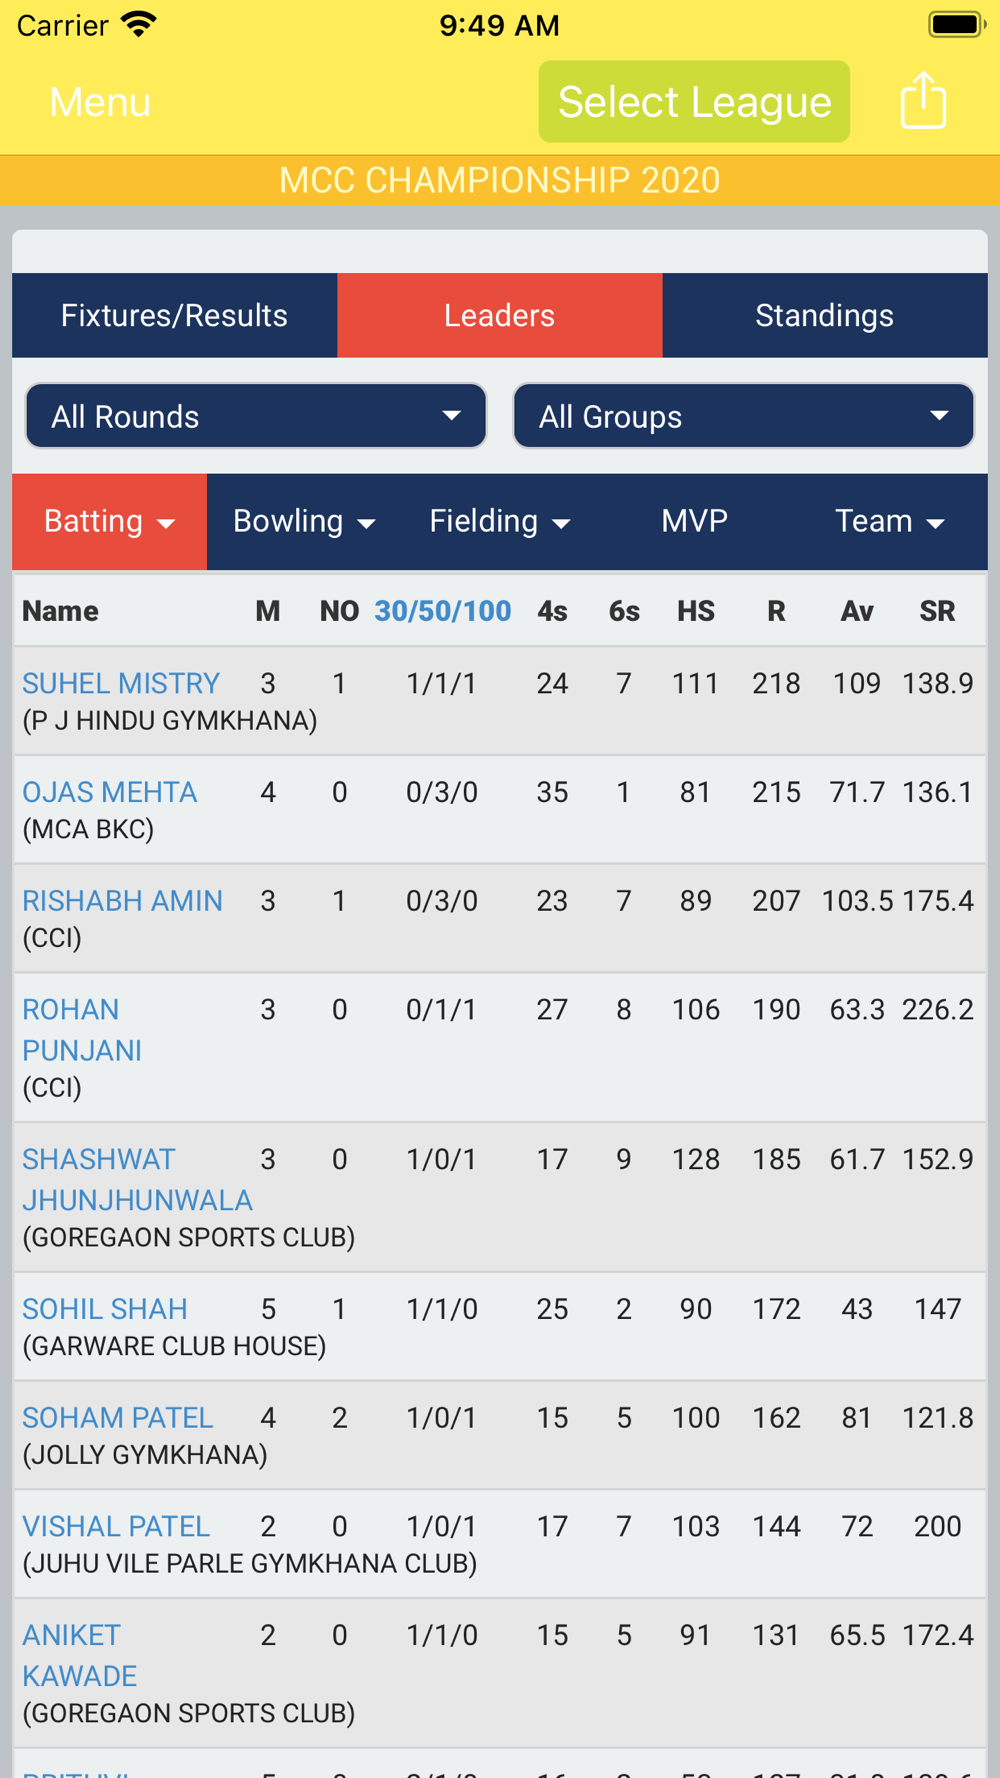The height and width of the screenshot is (1778, 1000).
Task: Expand the Batting stats menu
Action: click(x=109, y=522)
